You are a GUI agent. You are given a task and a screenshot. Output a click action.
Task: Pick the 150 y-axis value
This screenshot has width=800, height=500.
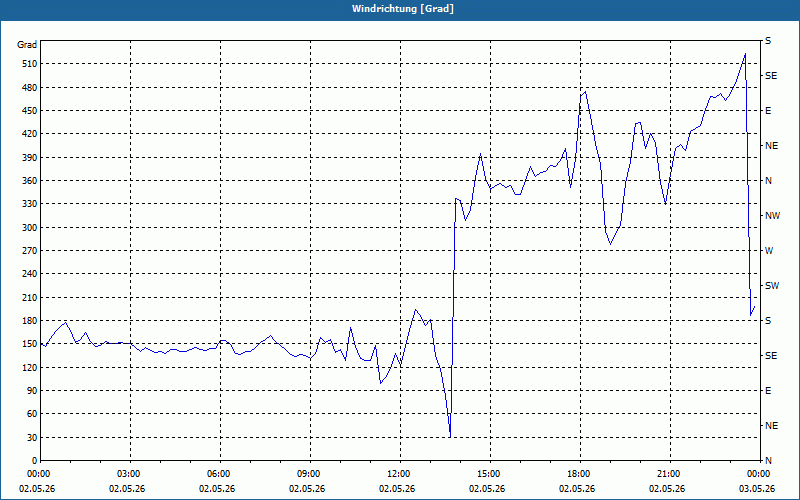coord(29,344)
